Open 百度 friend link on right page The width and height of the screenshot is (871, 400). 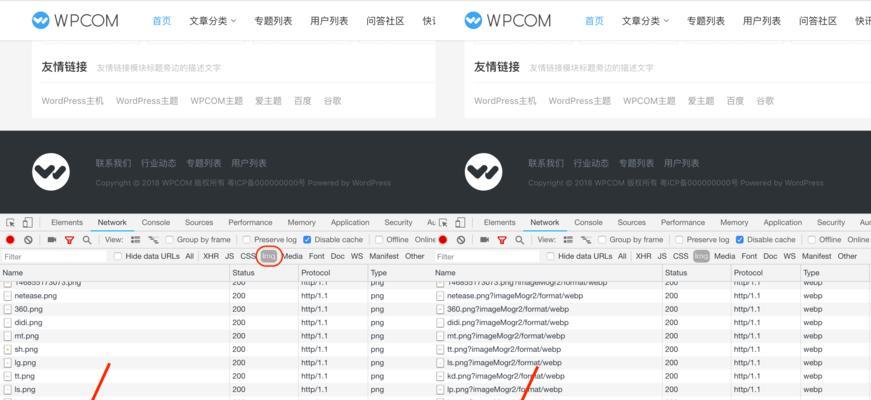(735, 101)
